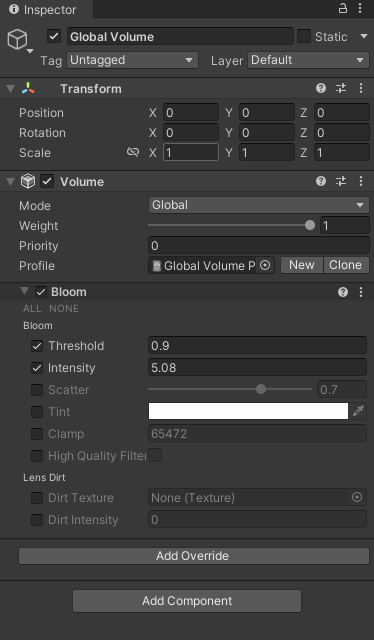Open Static flags dropdown arrow
This screenshot has height=640, width=374.
click(x=364, y=36)
